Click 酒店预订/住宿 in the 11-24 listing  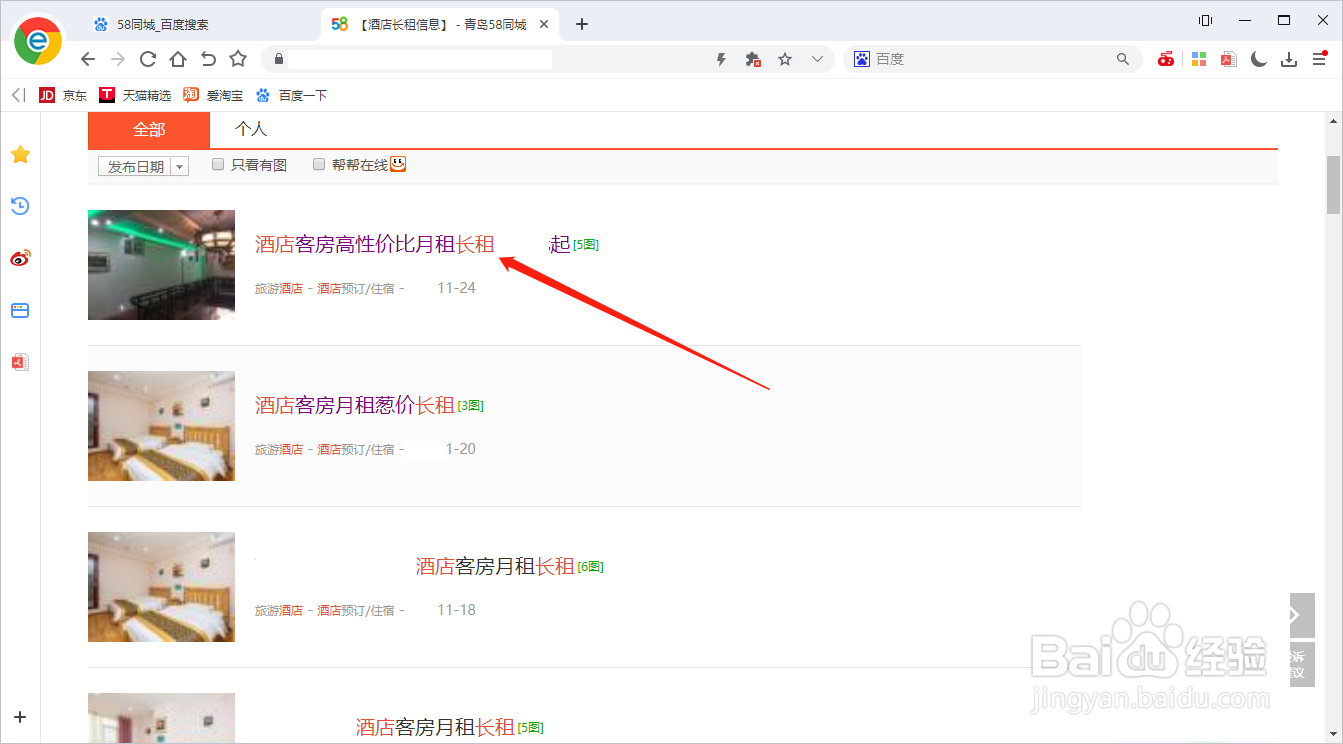356,289
